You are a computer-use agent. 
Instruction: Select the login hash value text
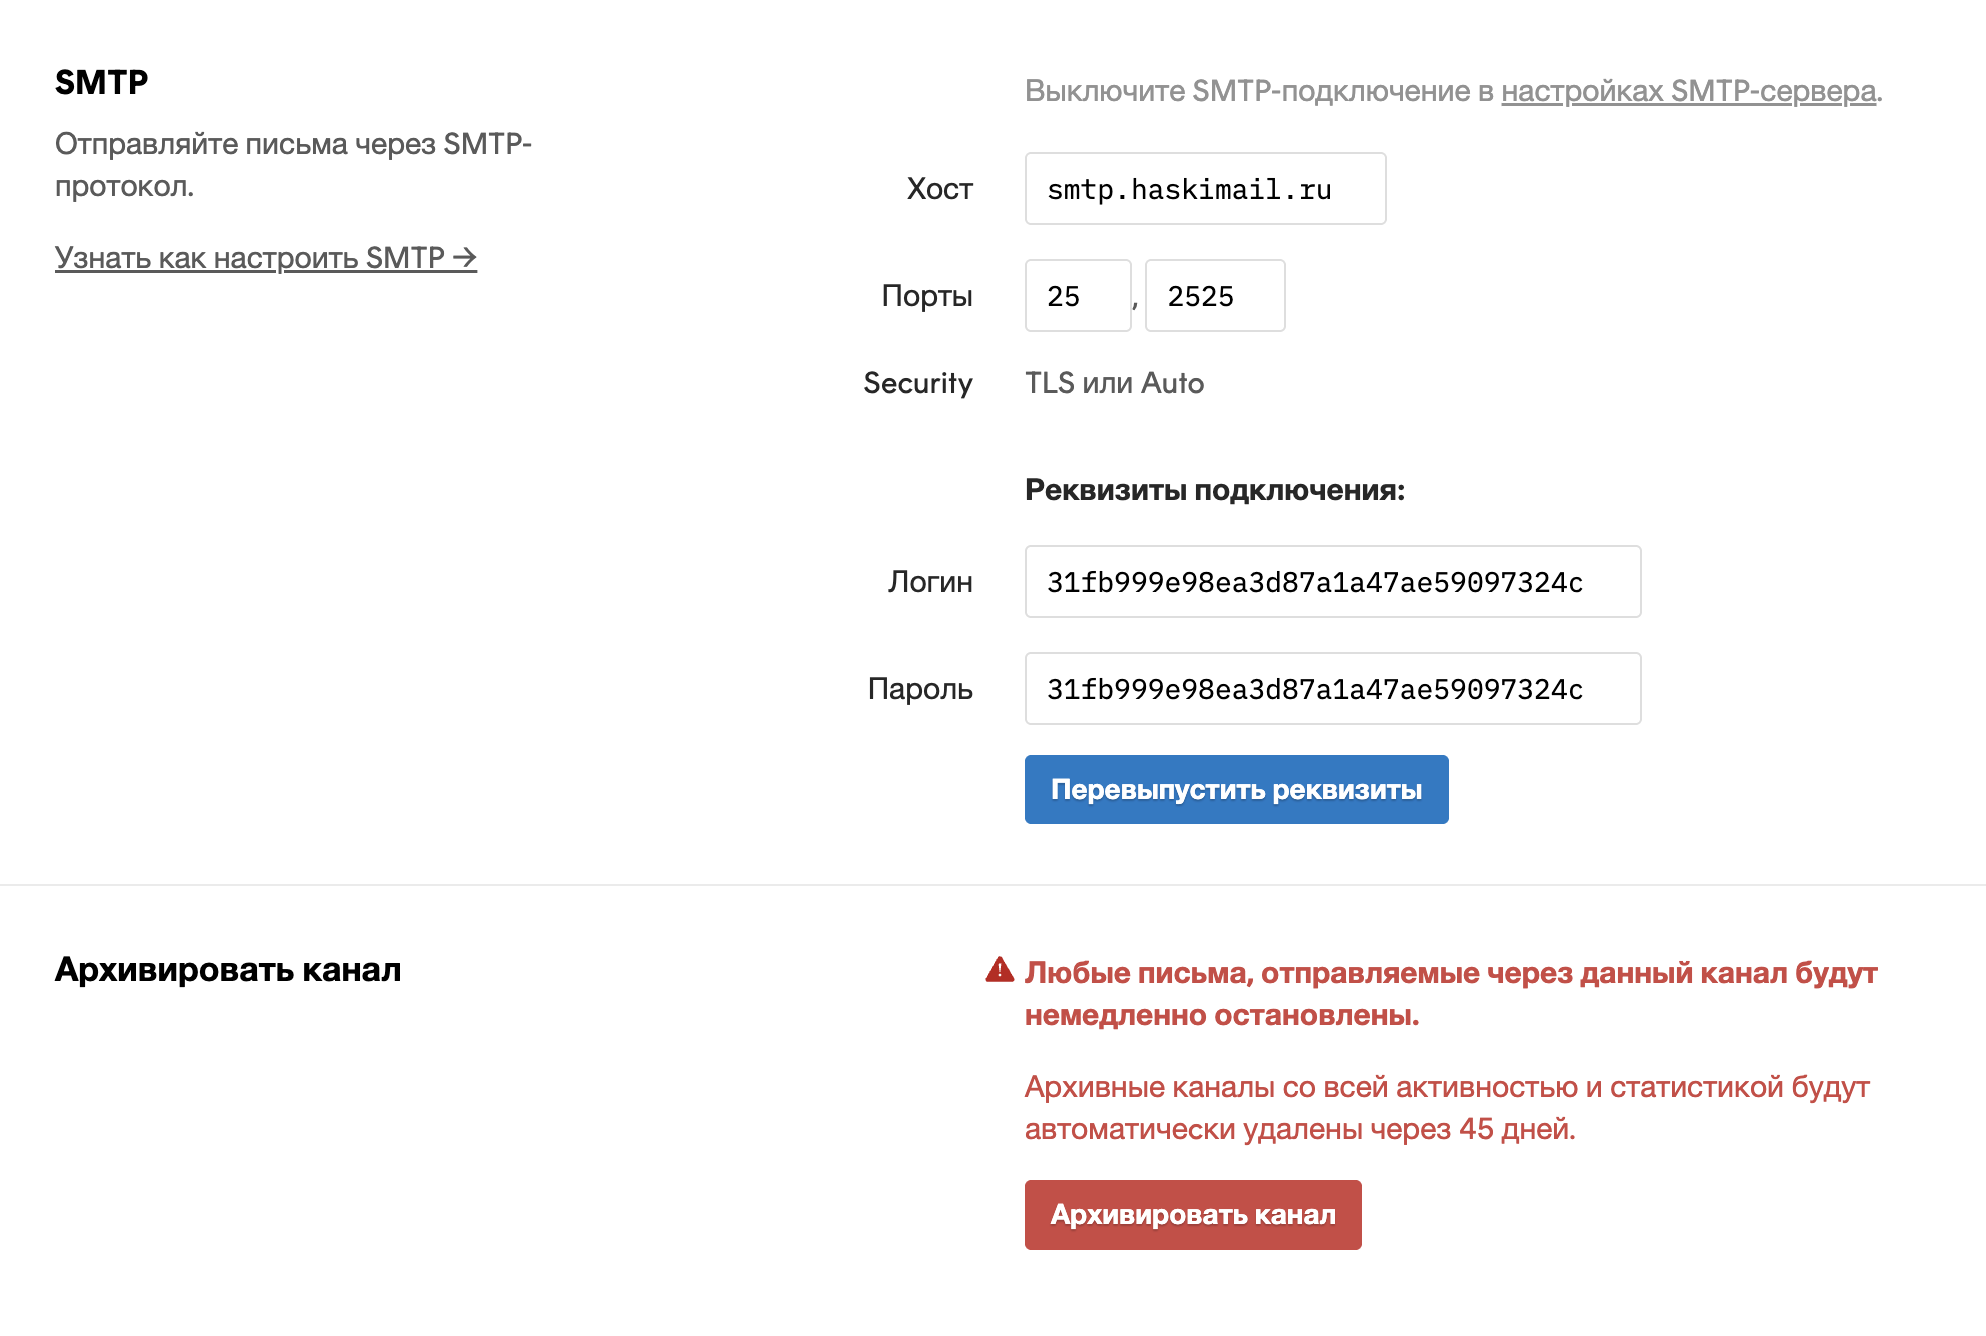1313,582
